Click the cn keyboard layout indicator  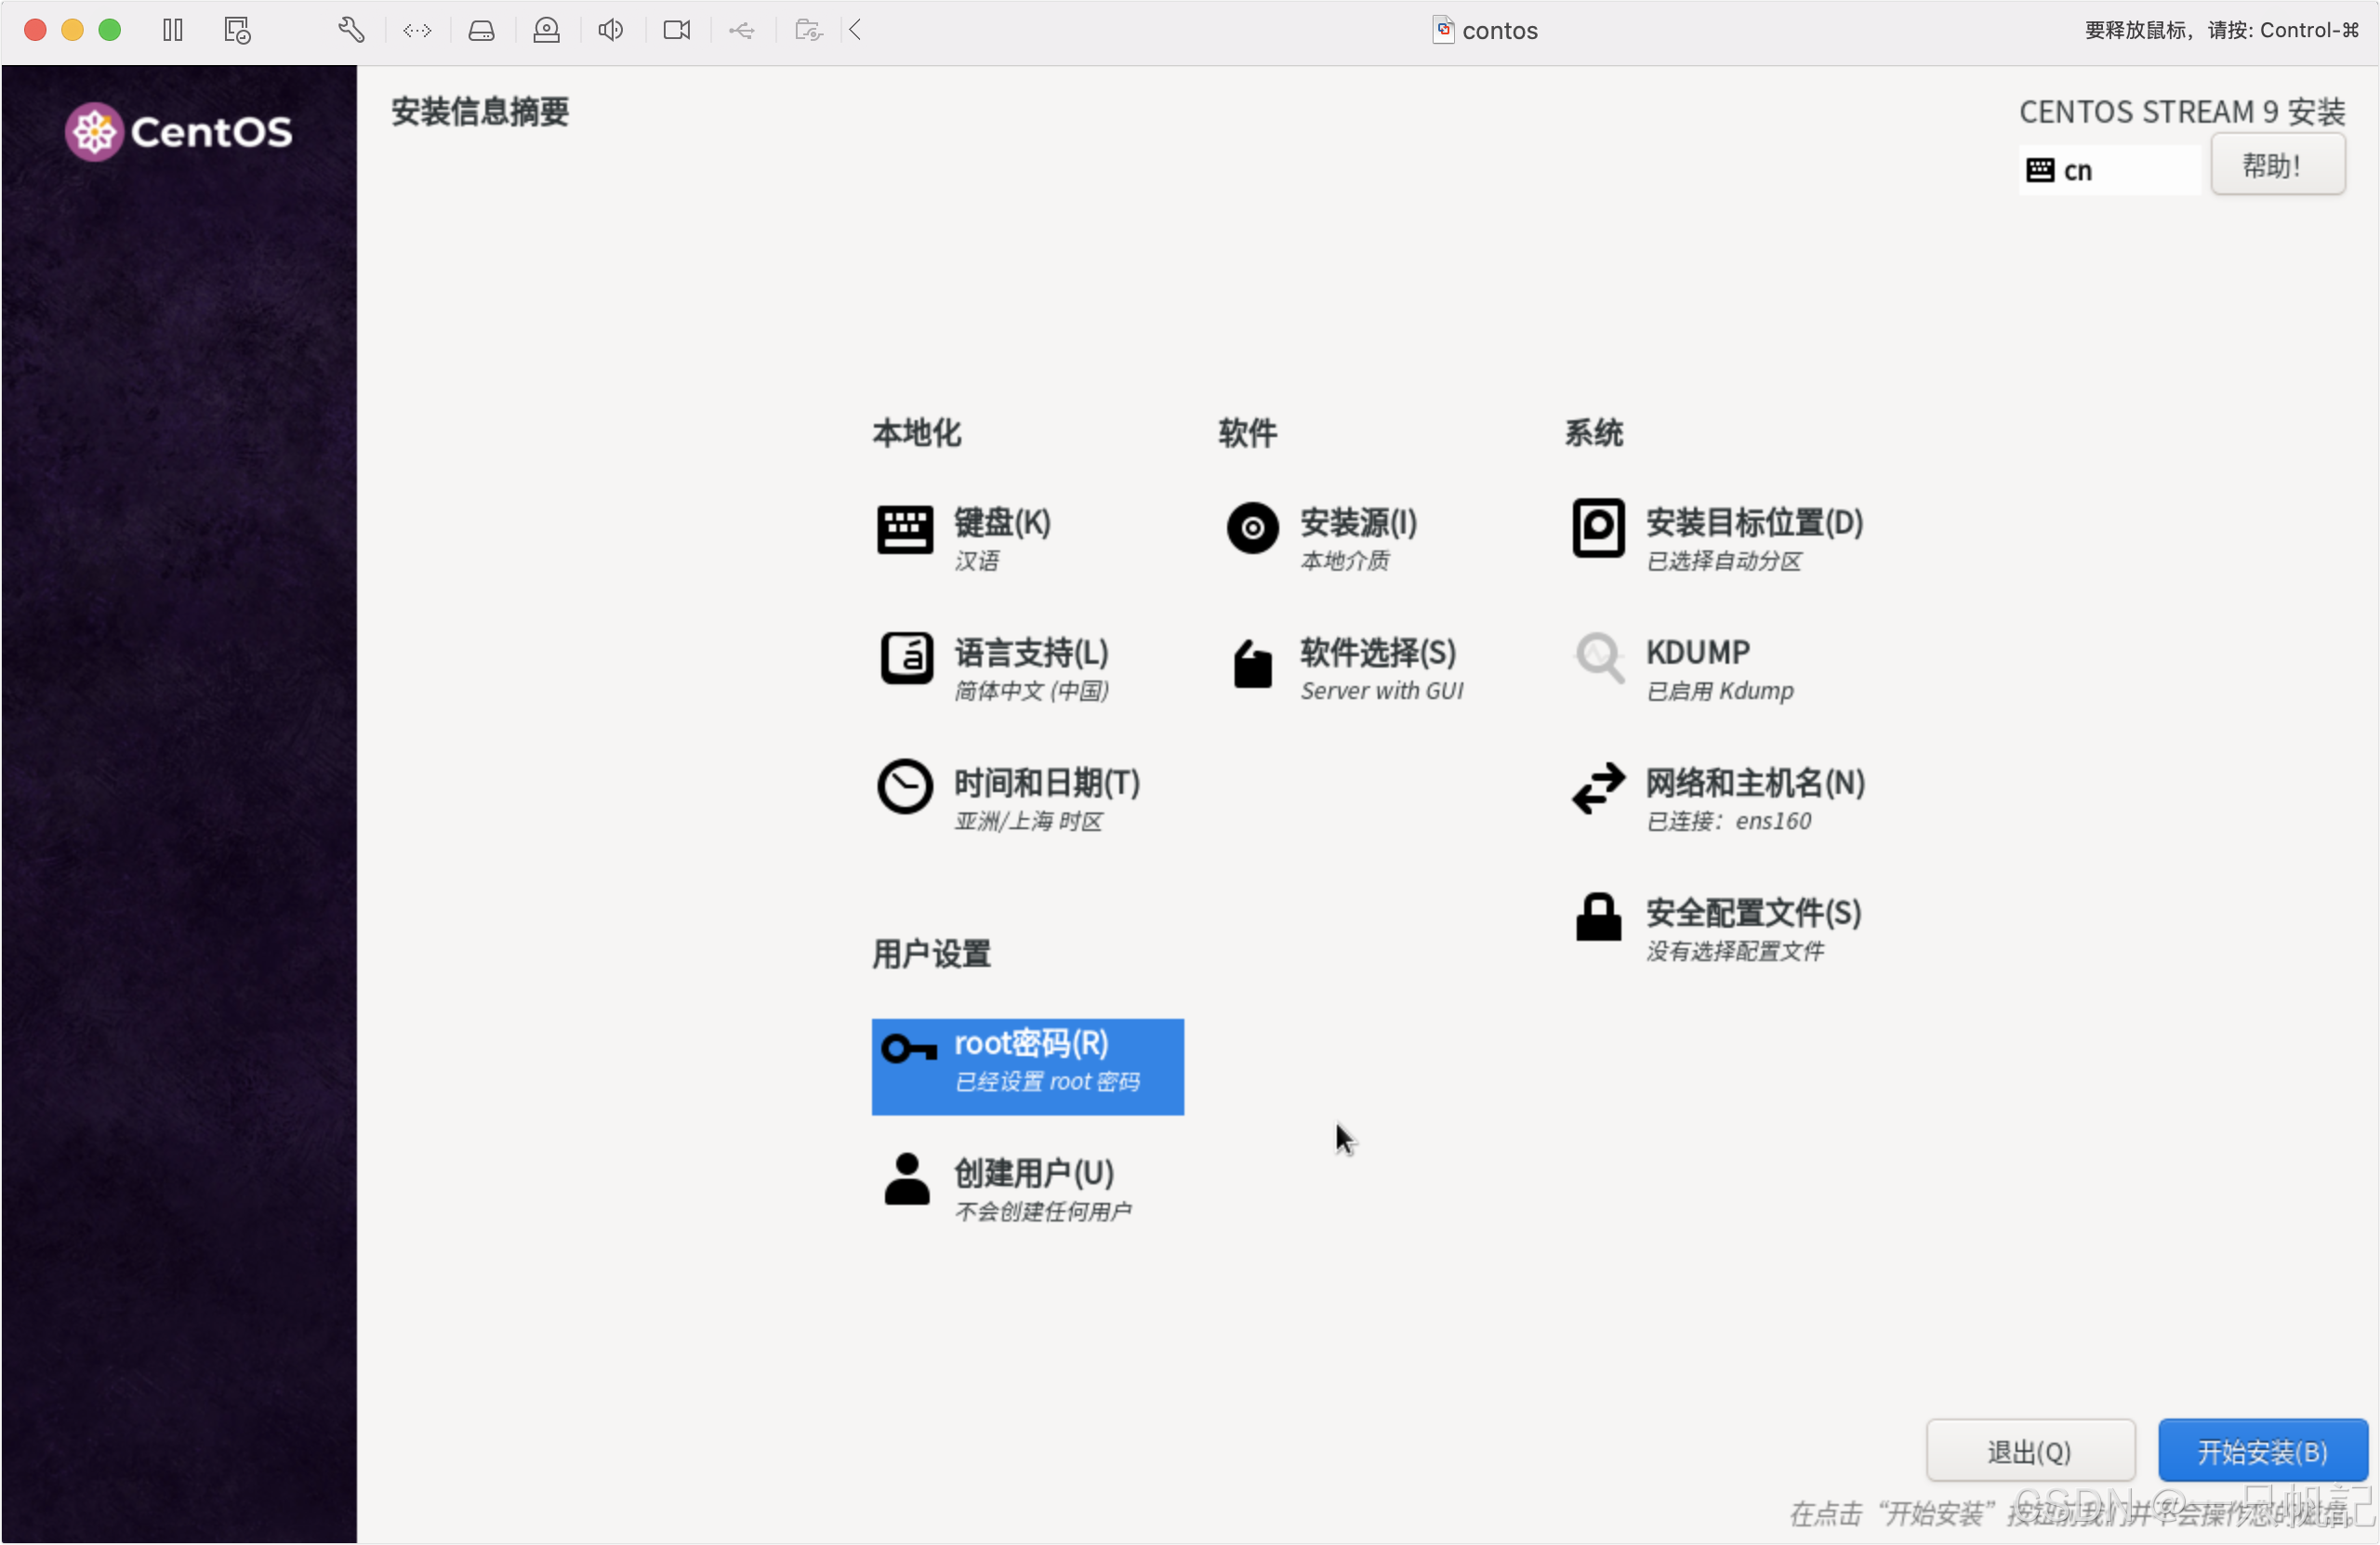(x=2110, y=170)
